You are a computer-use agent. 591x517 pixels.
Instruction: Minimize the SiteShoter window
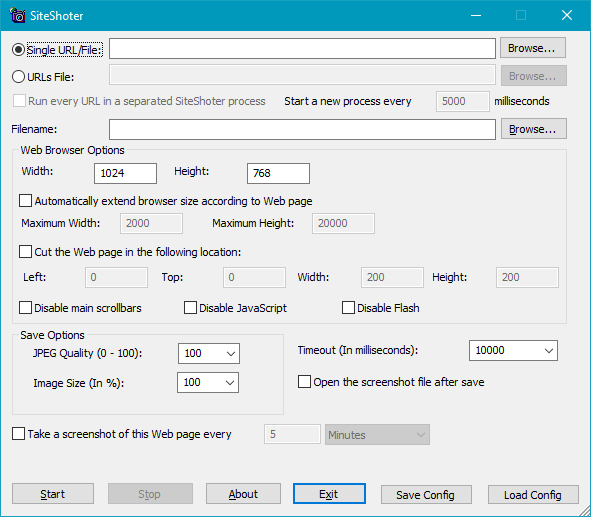click(476, 15)
